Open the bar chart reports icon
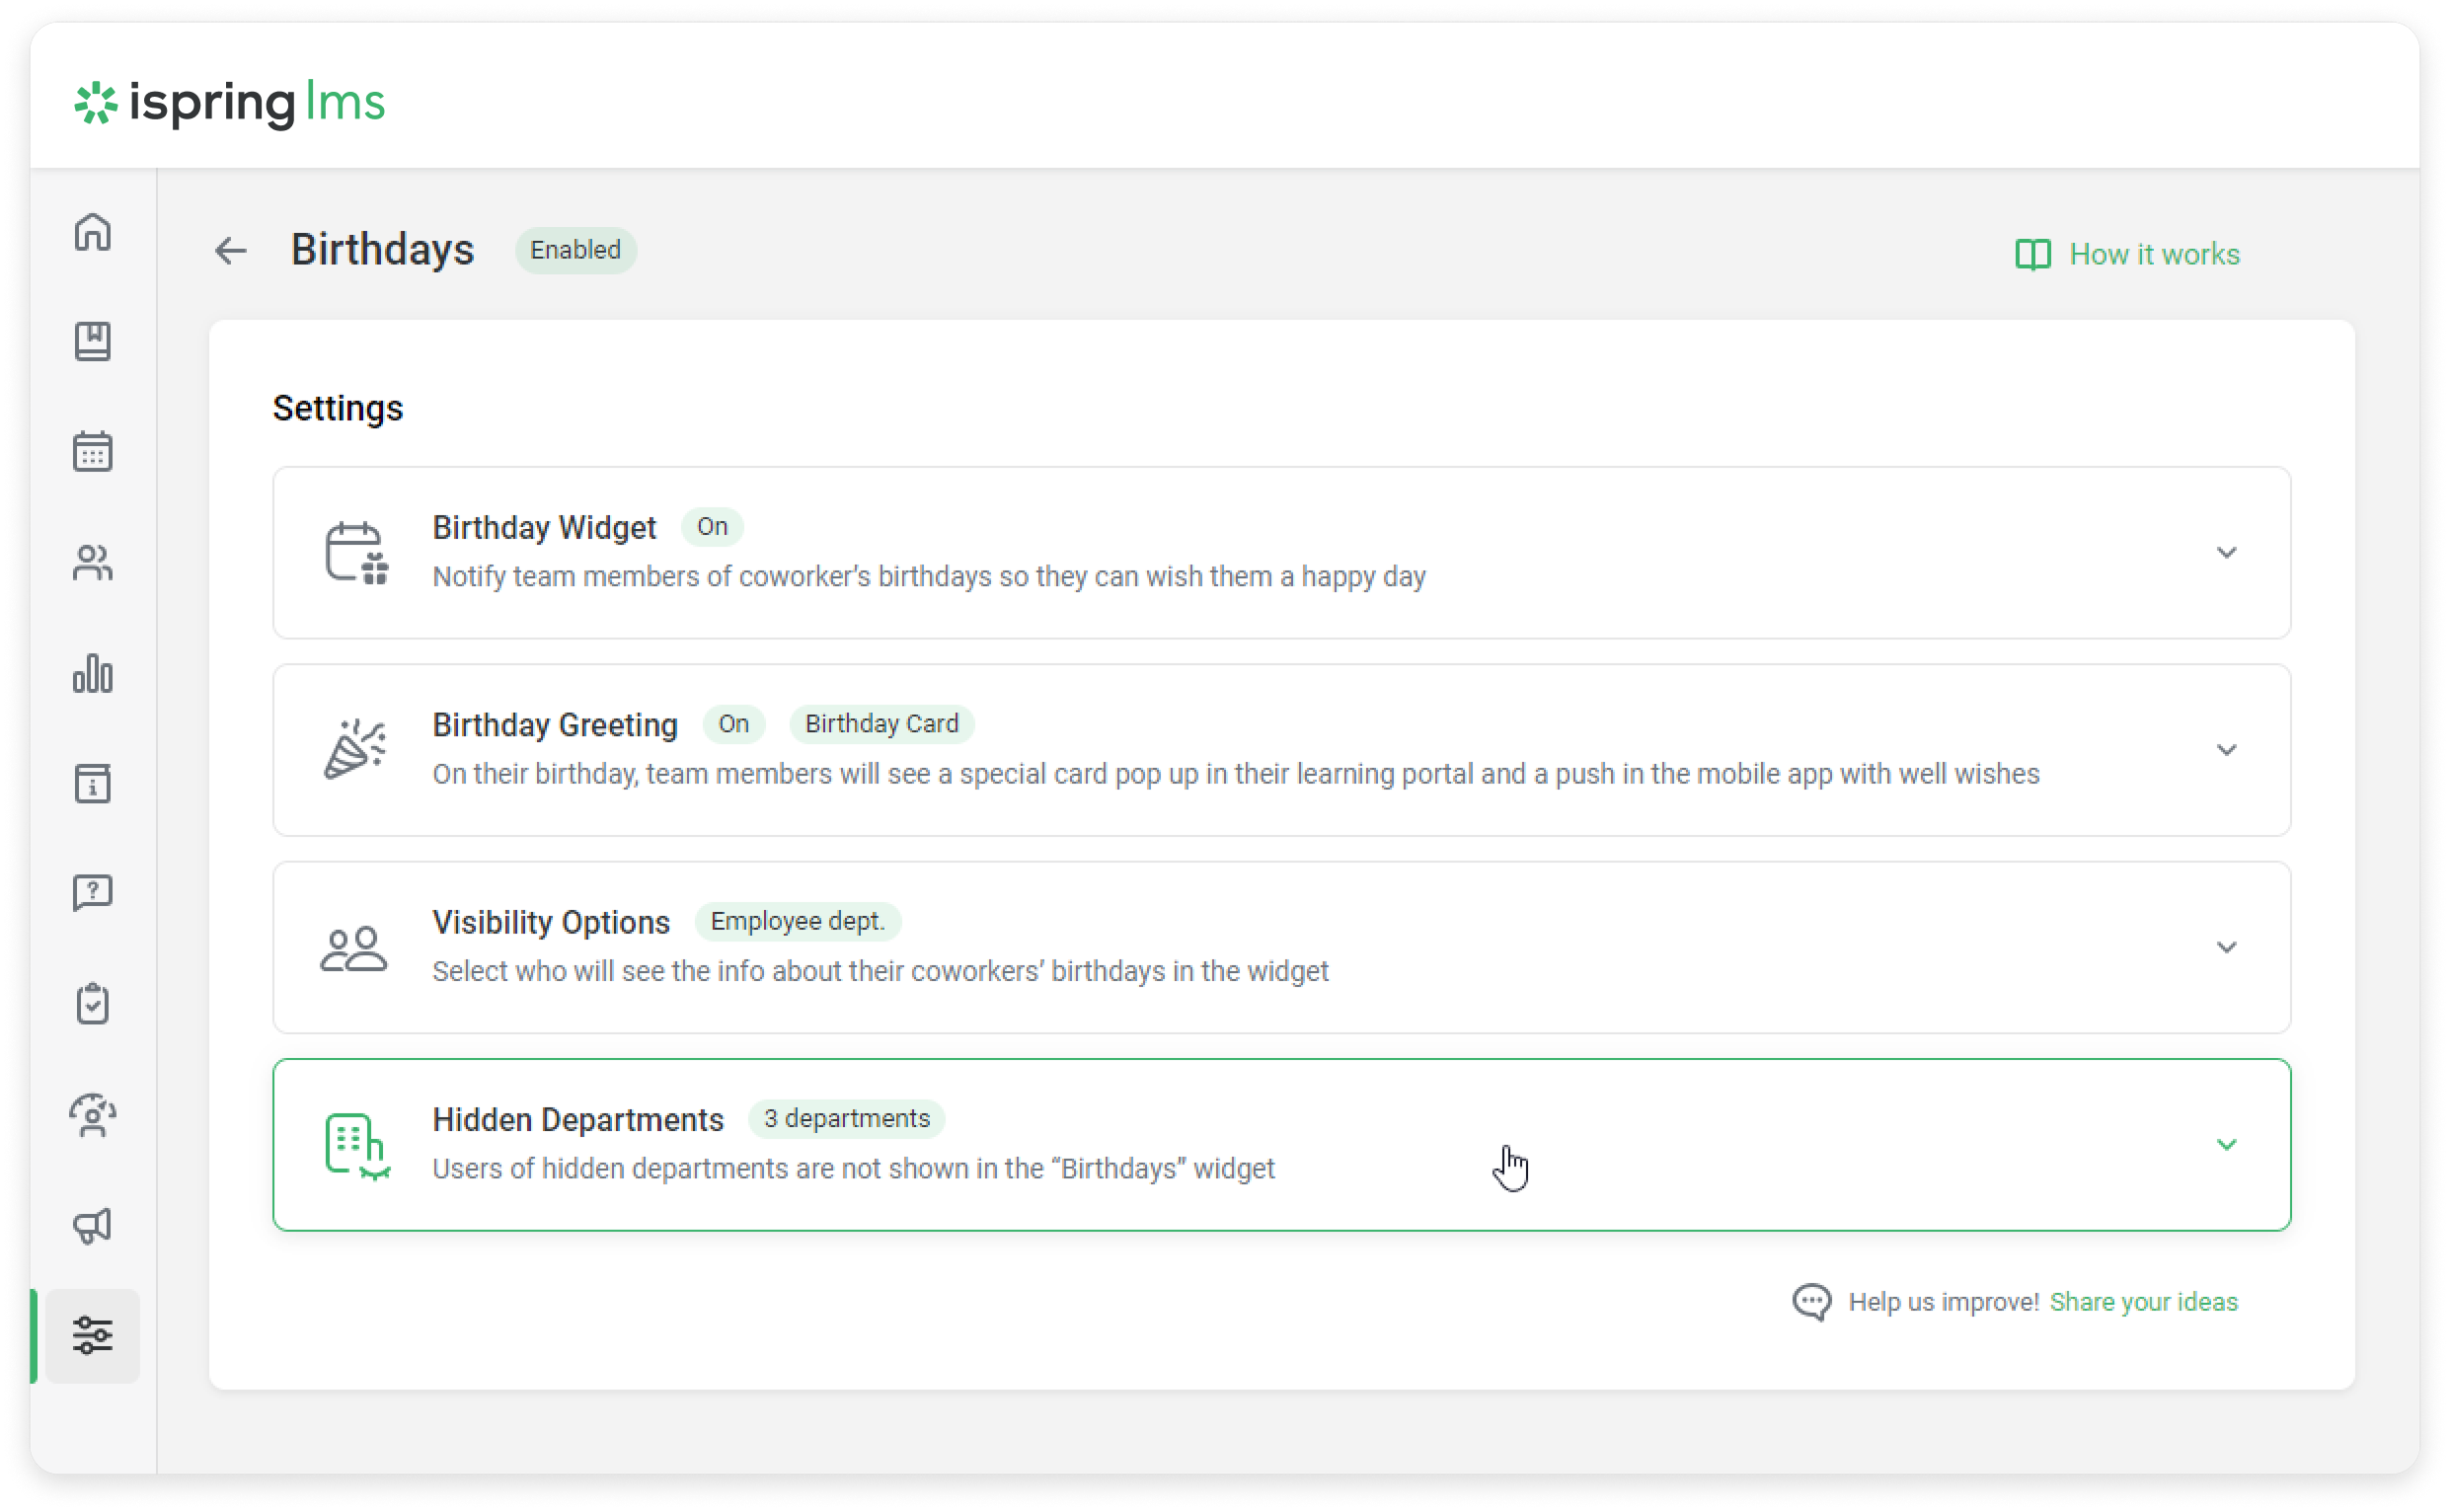This screenshot has height=1512, width=2450. click(93, 673)
